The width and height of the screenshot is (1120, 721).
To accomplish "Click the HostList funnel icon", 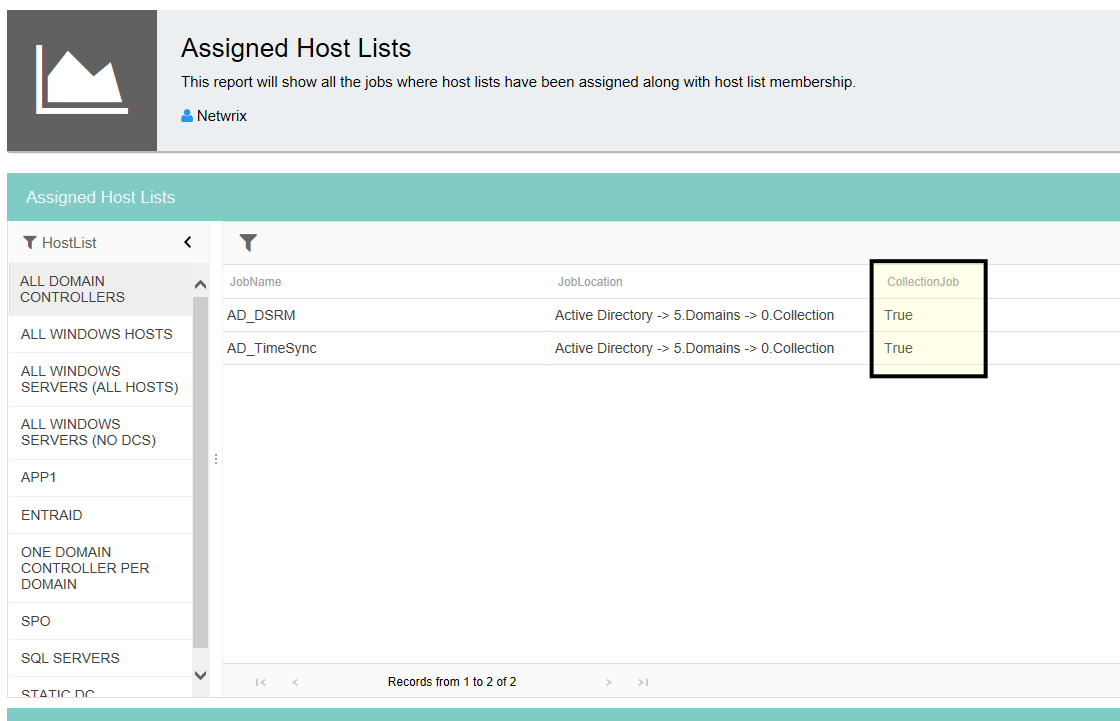I will (x=29, y=243).
